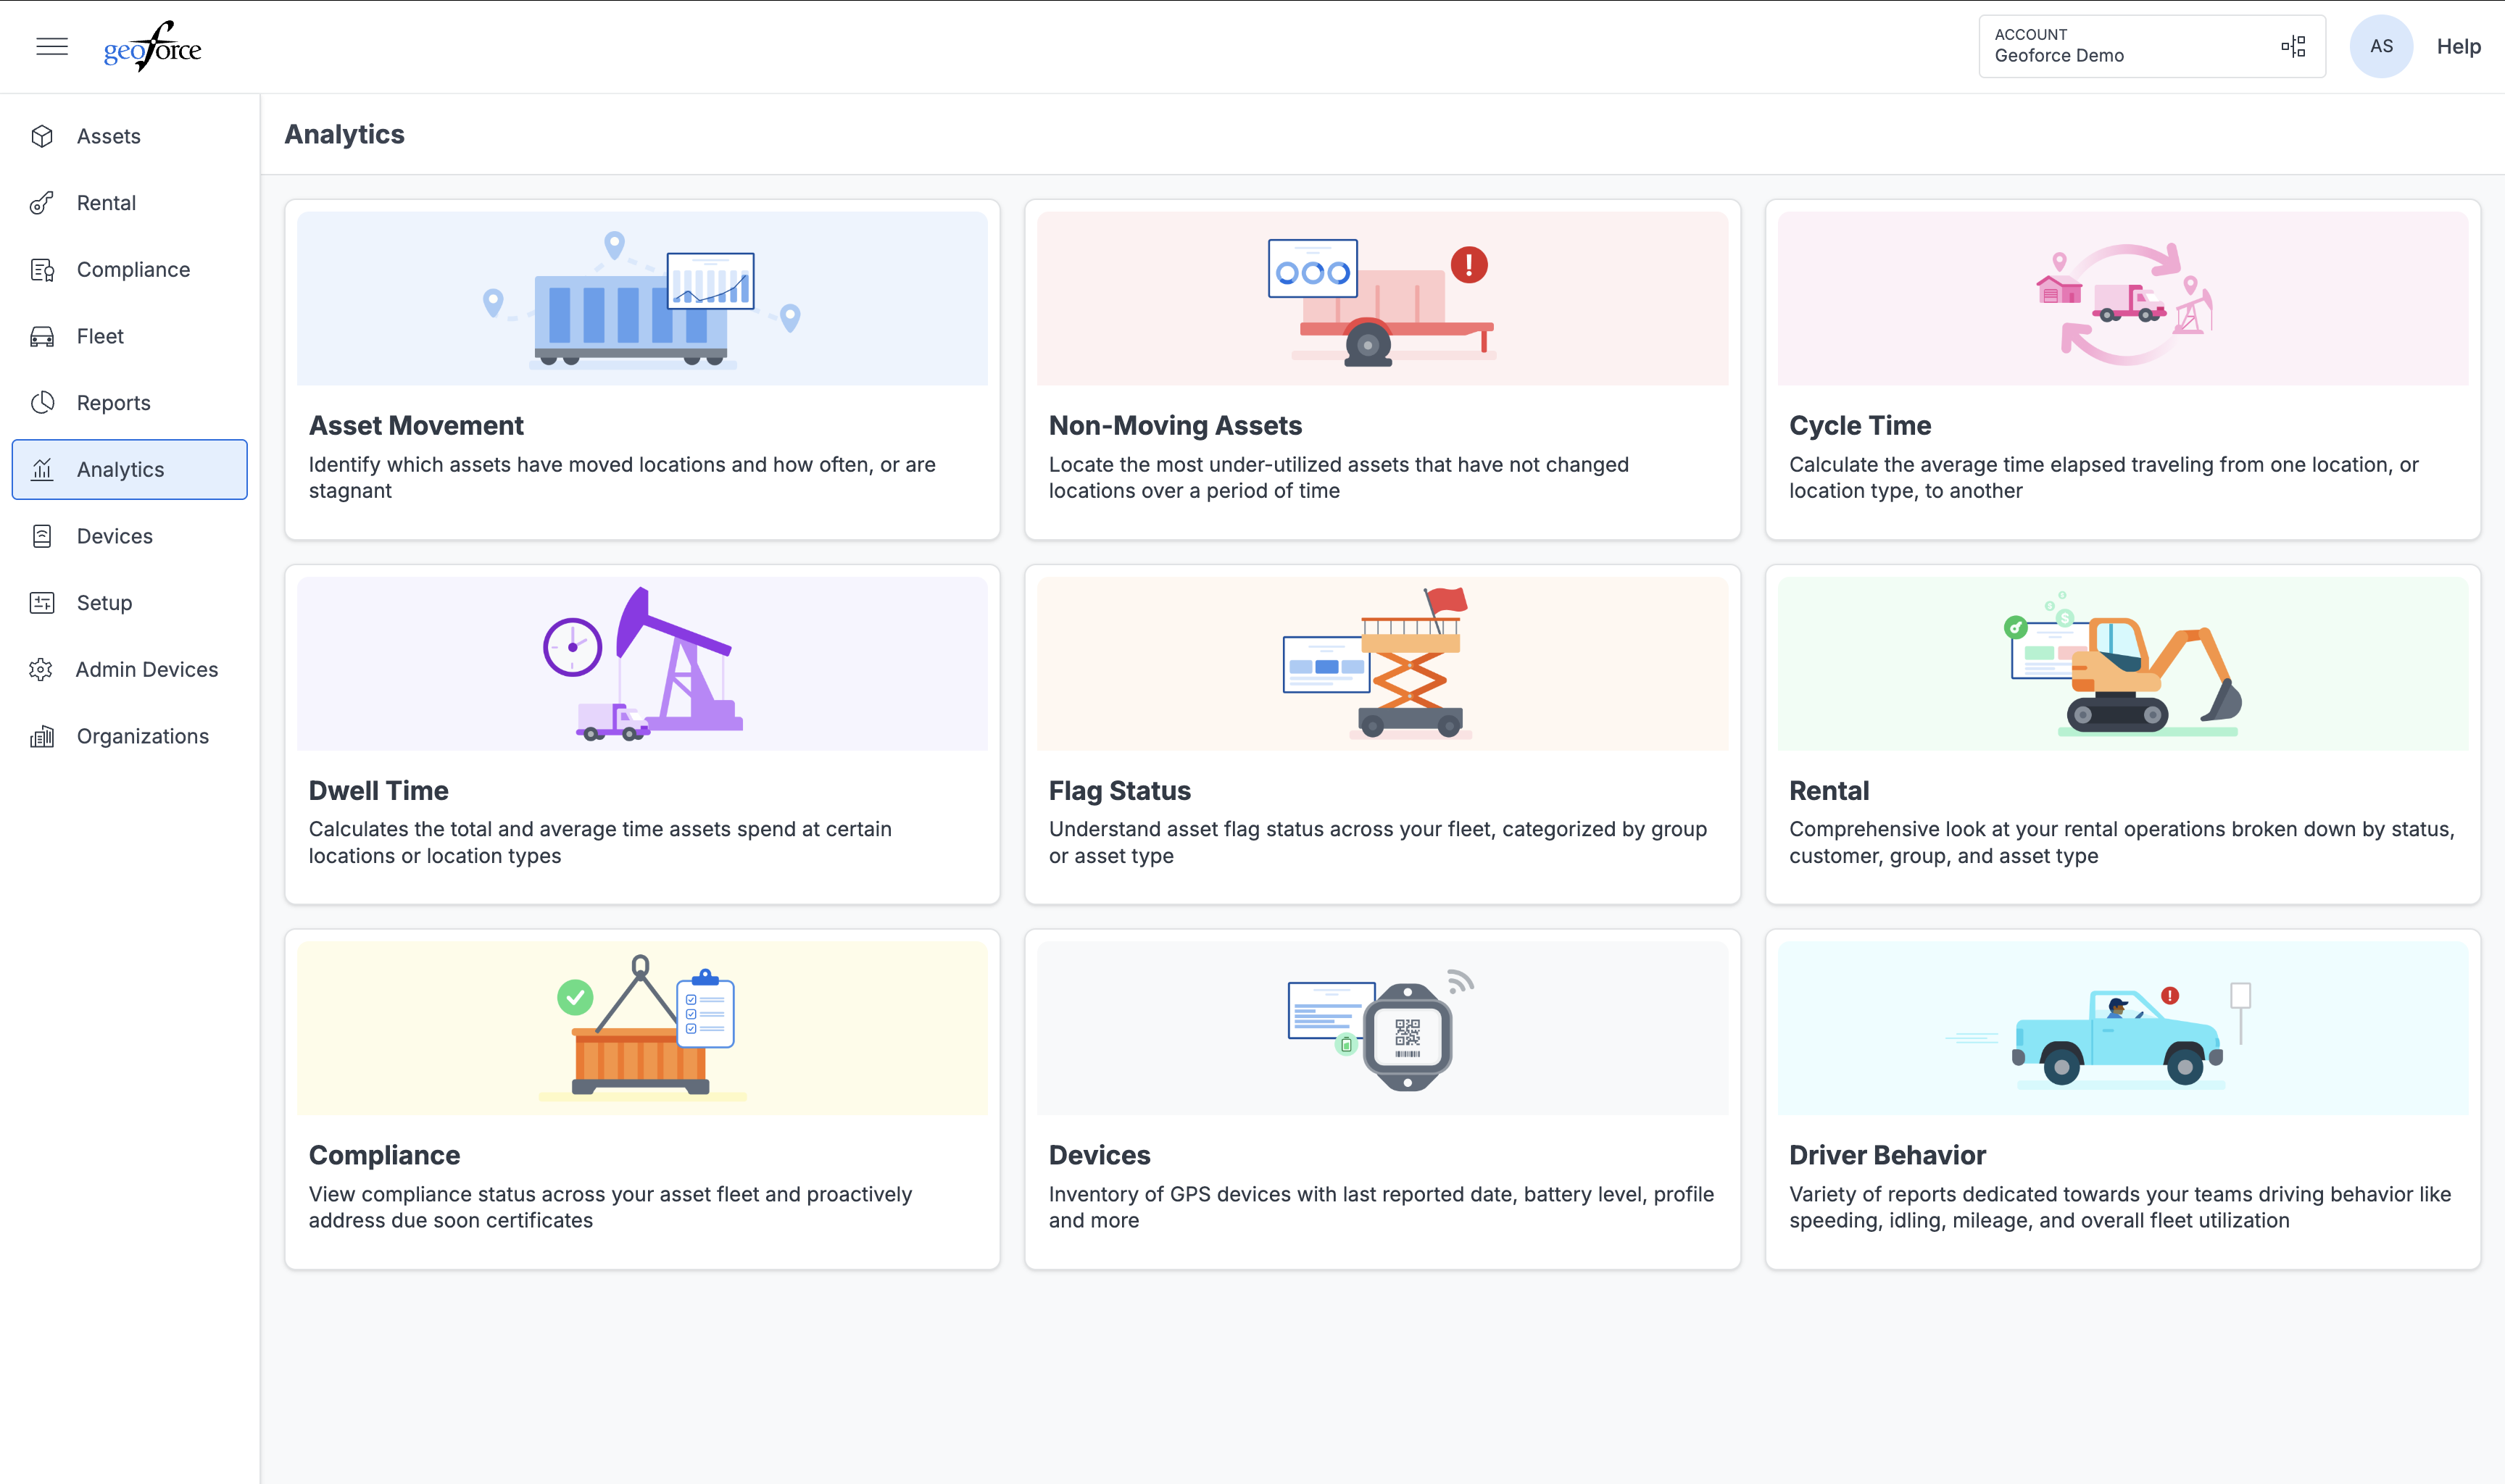
Task: Open the account hierarchy switcher icon
Action: pyautogui.click(x=2293, y=46)
